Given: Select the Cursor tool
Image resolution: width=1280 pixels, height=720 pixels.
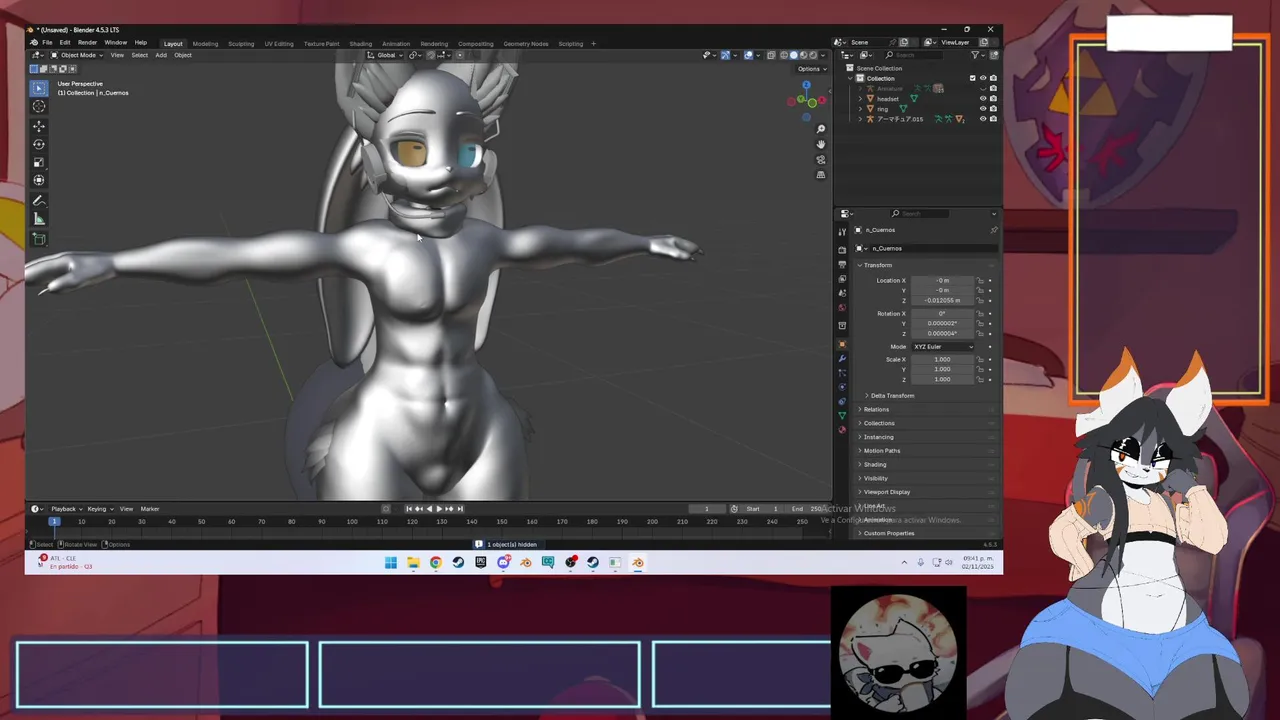Looking at the screenshot, I should [x=39, y=106].
